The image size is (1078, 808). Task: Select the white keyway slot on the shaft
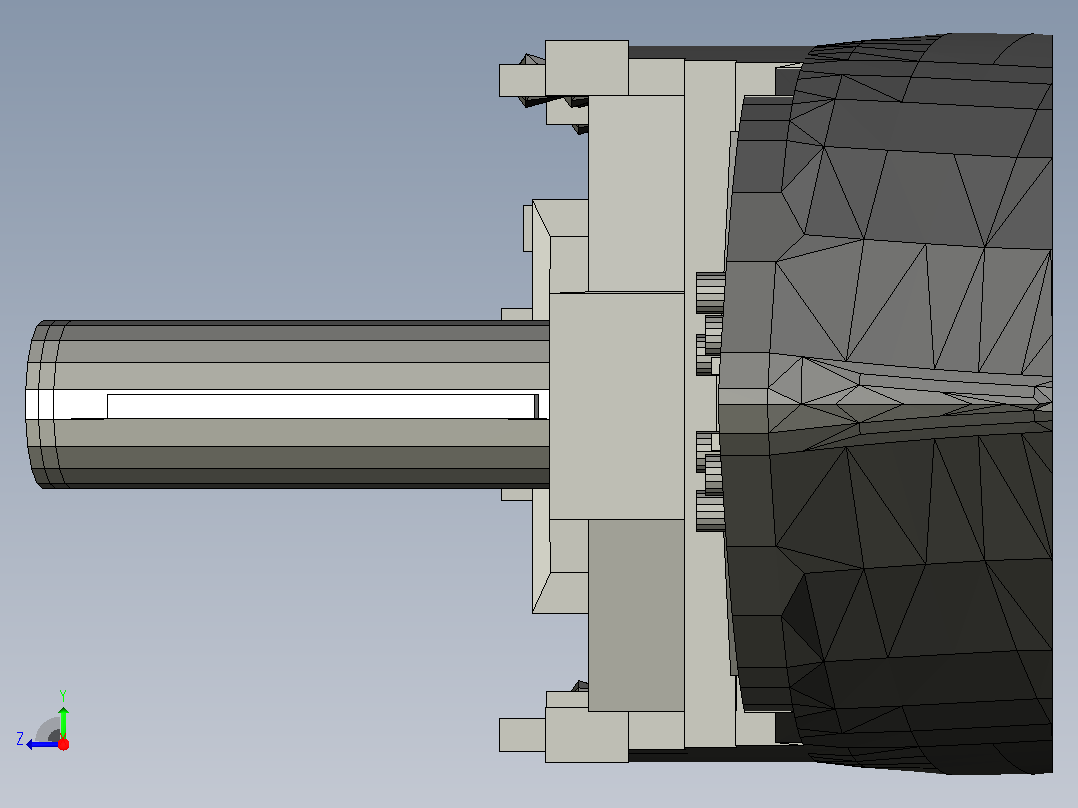coord(322,406)
